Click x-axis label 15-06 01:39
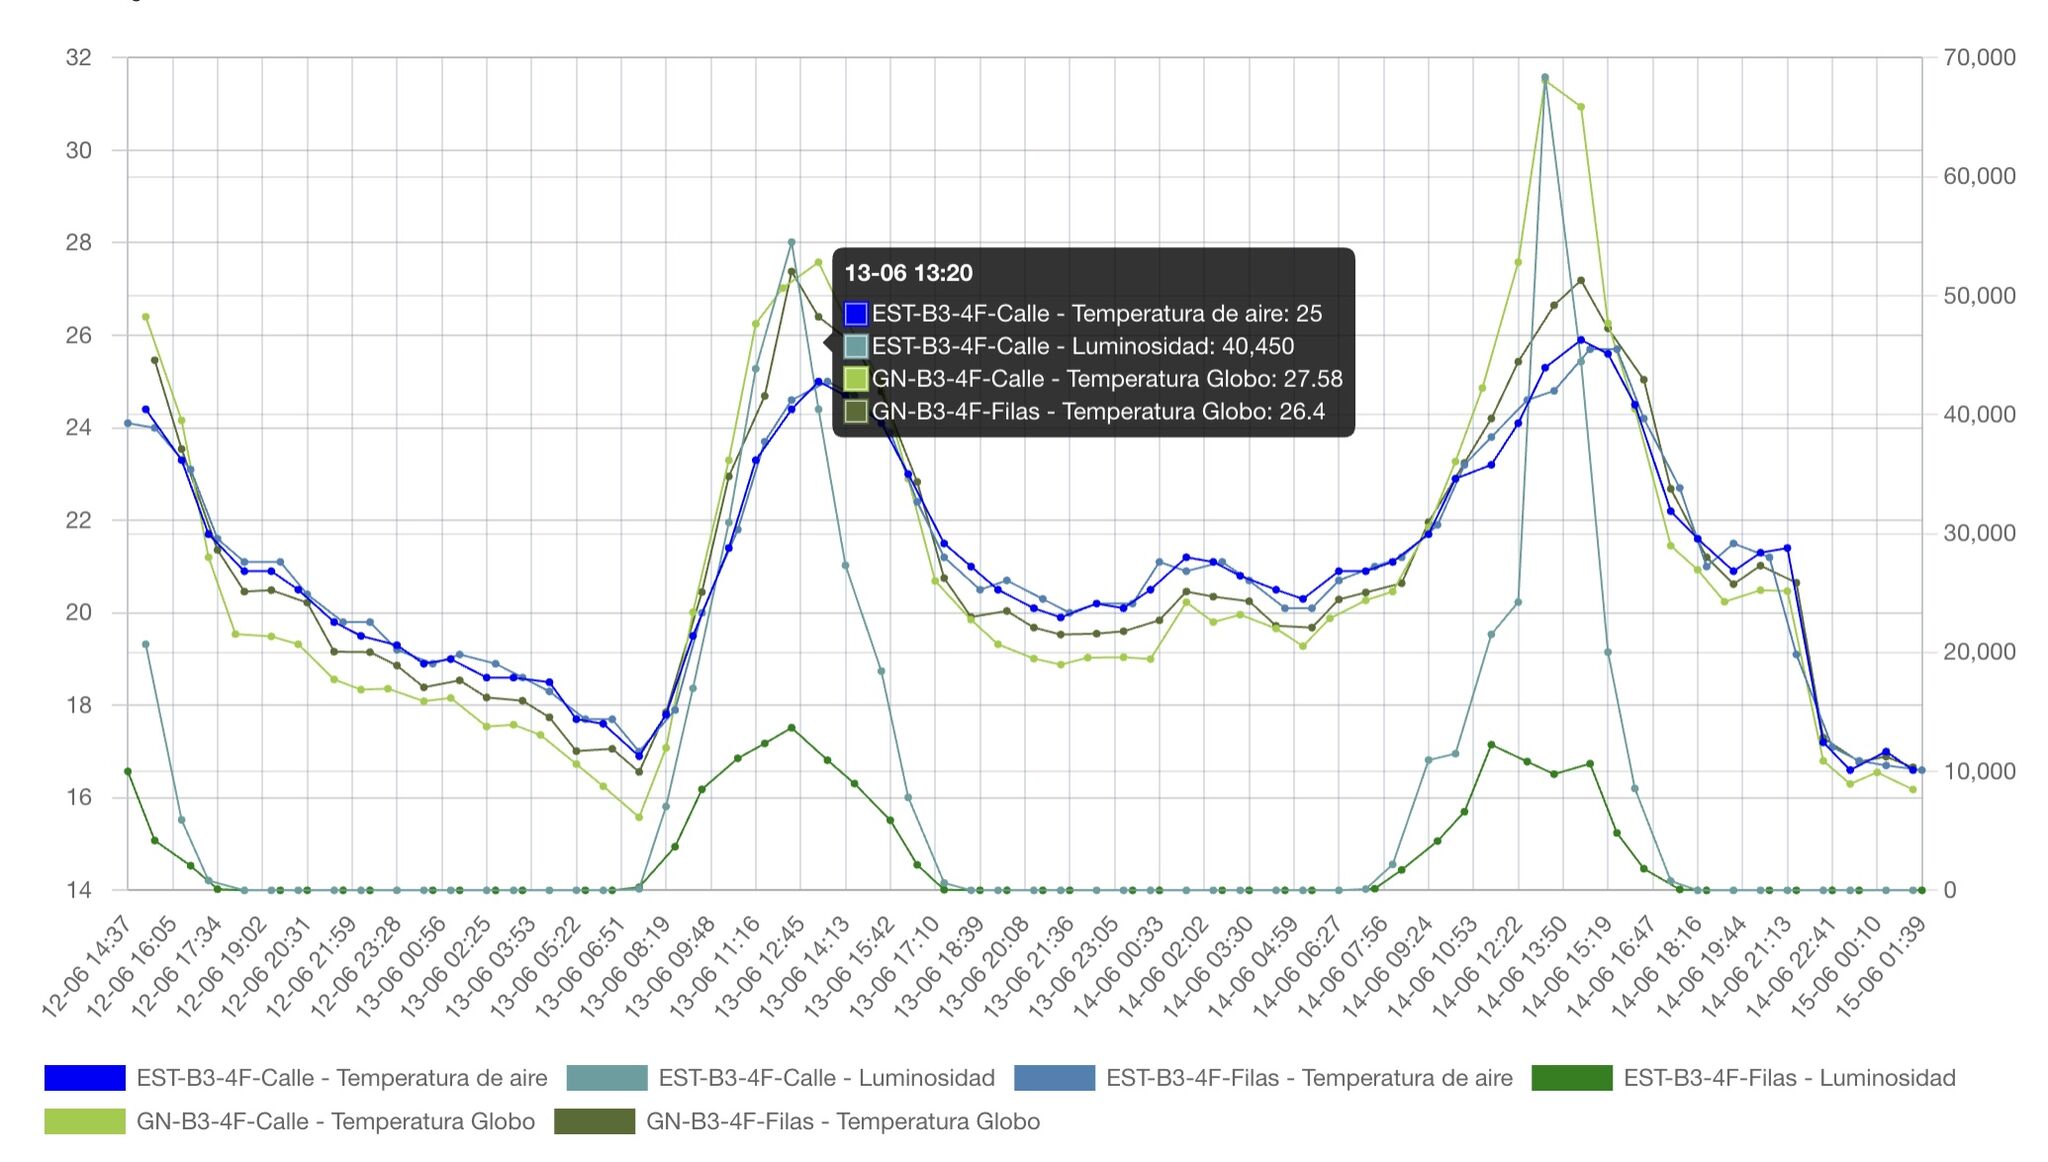2048x1162 pixels. coord(1880,966)
